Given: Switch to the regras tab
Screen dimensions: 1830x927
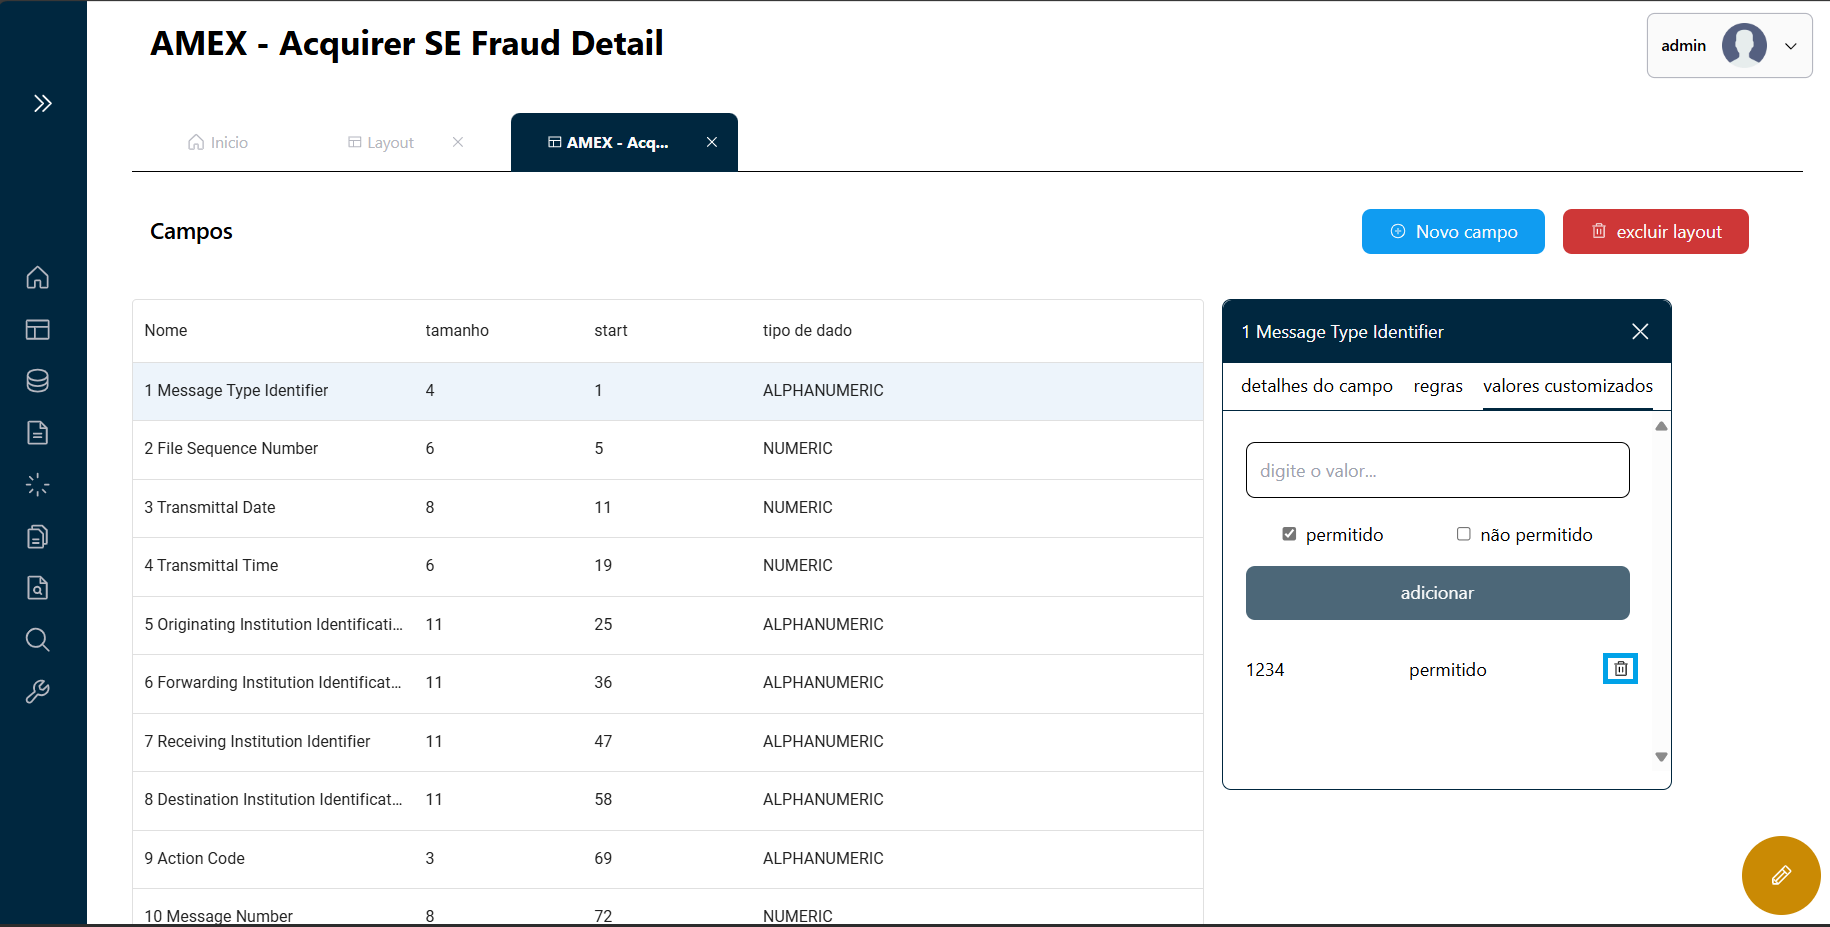Looking at the screenshot, I should [x=1437, y=386].
